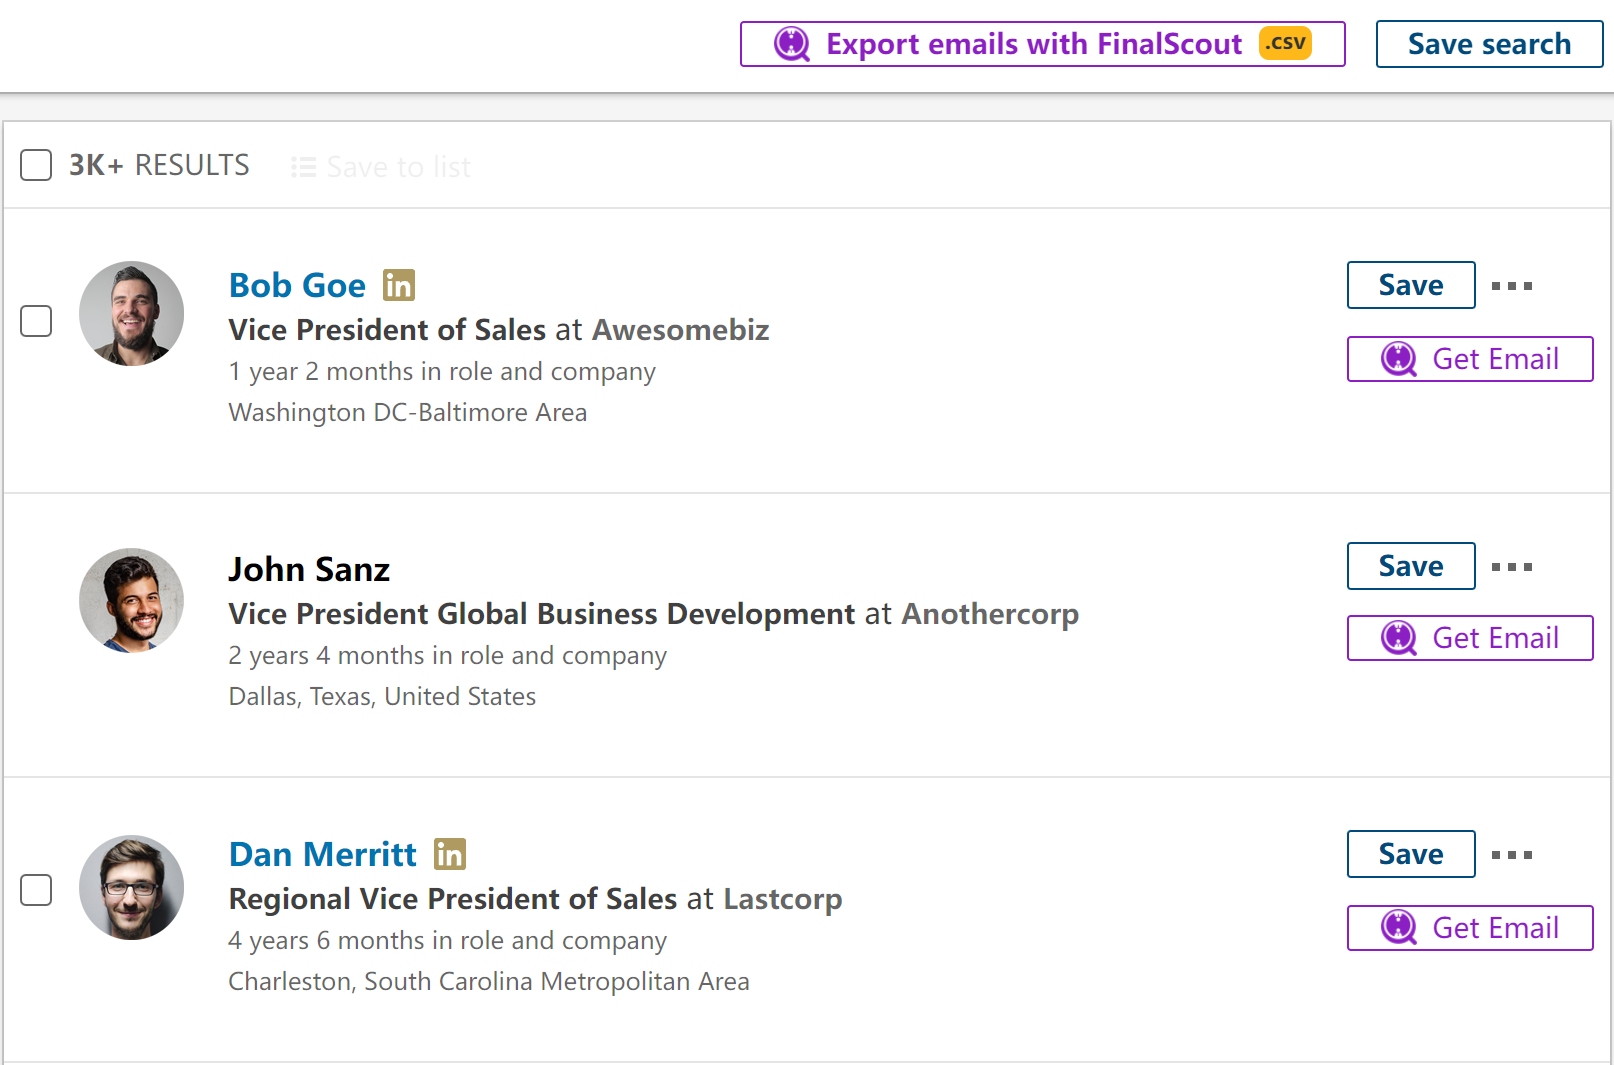Image resolution: width=1614 pixels, height=1065 pixels.
Task: Get email for Dan Merritt
Action: [1469, 928]
